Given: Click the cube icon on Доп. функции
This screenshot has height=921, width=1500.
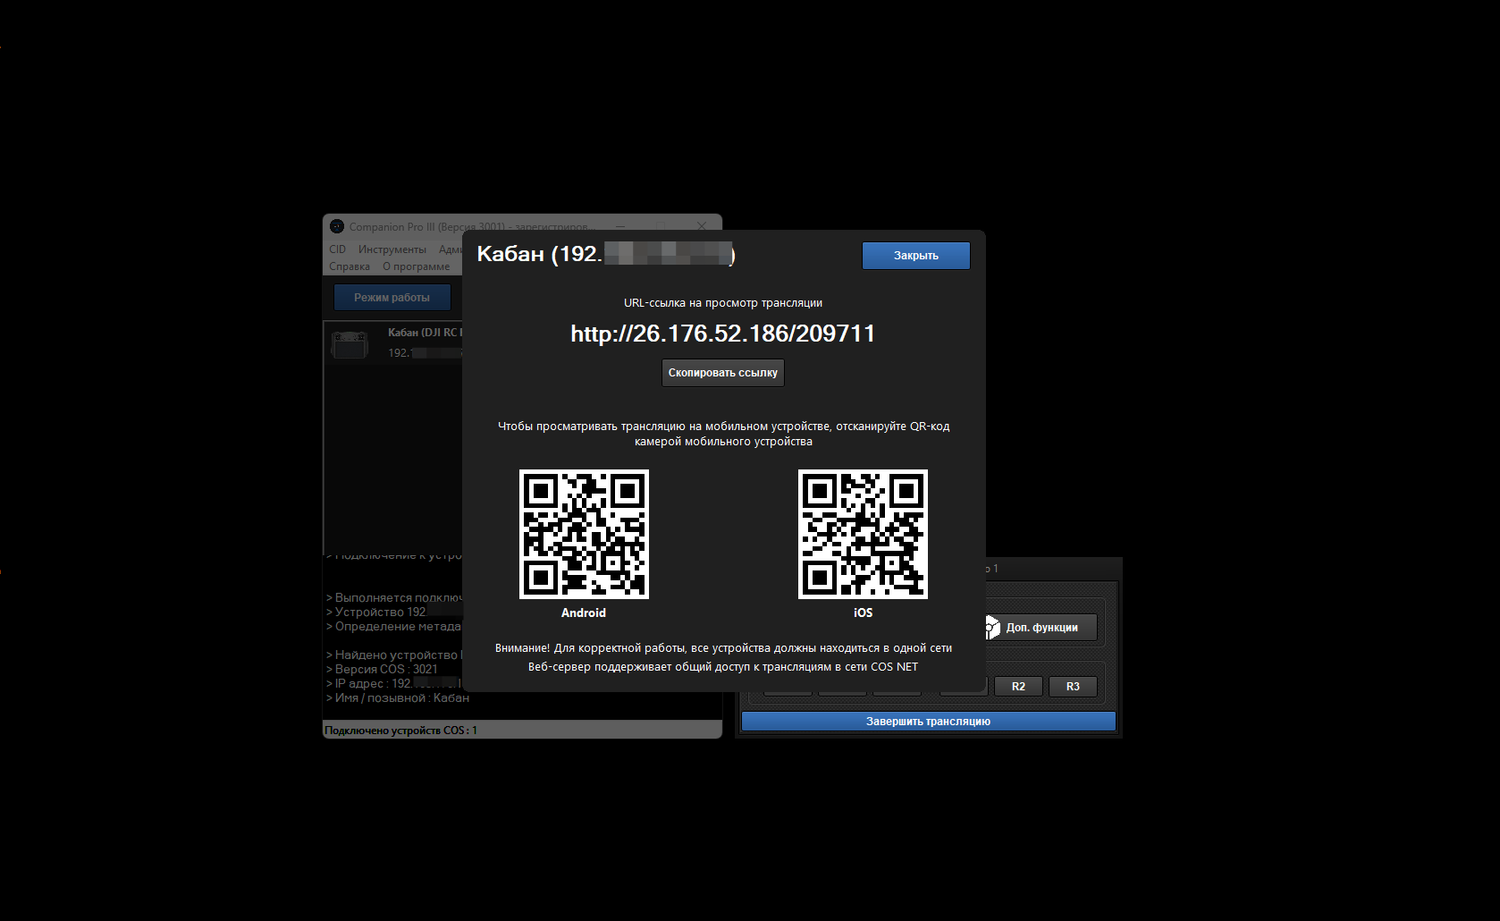Looking at the screenshot, I should [x=991, y=627].
